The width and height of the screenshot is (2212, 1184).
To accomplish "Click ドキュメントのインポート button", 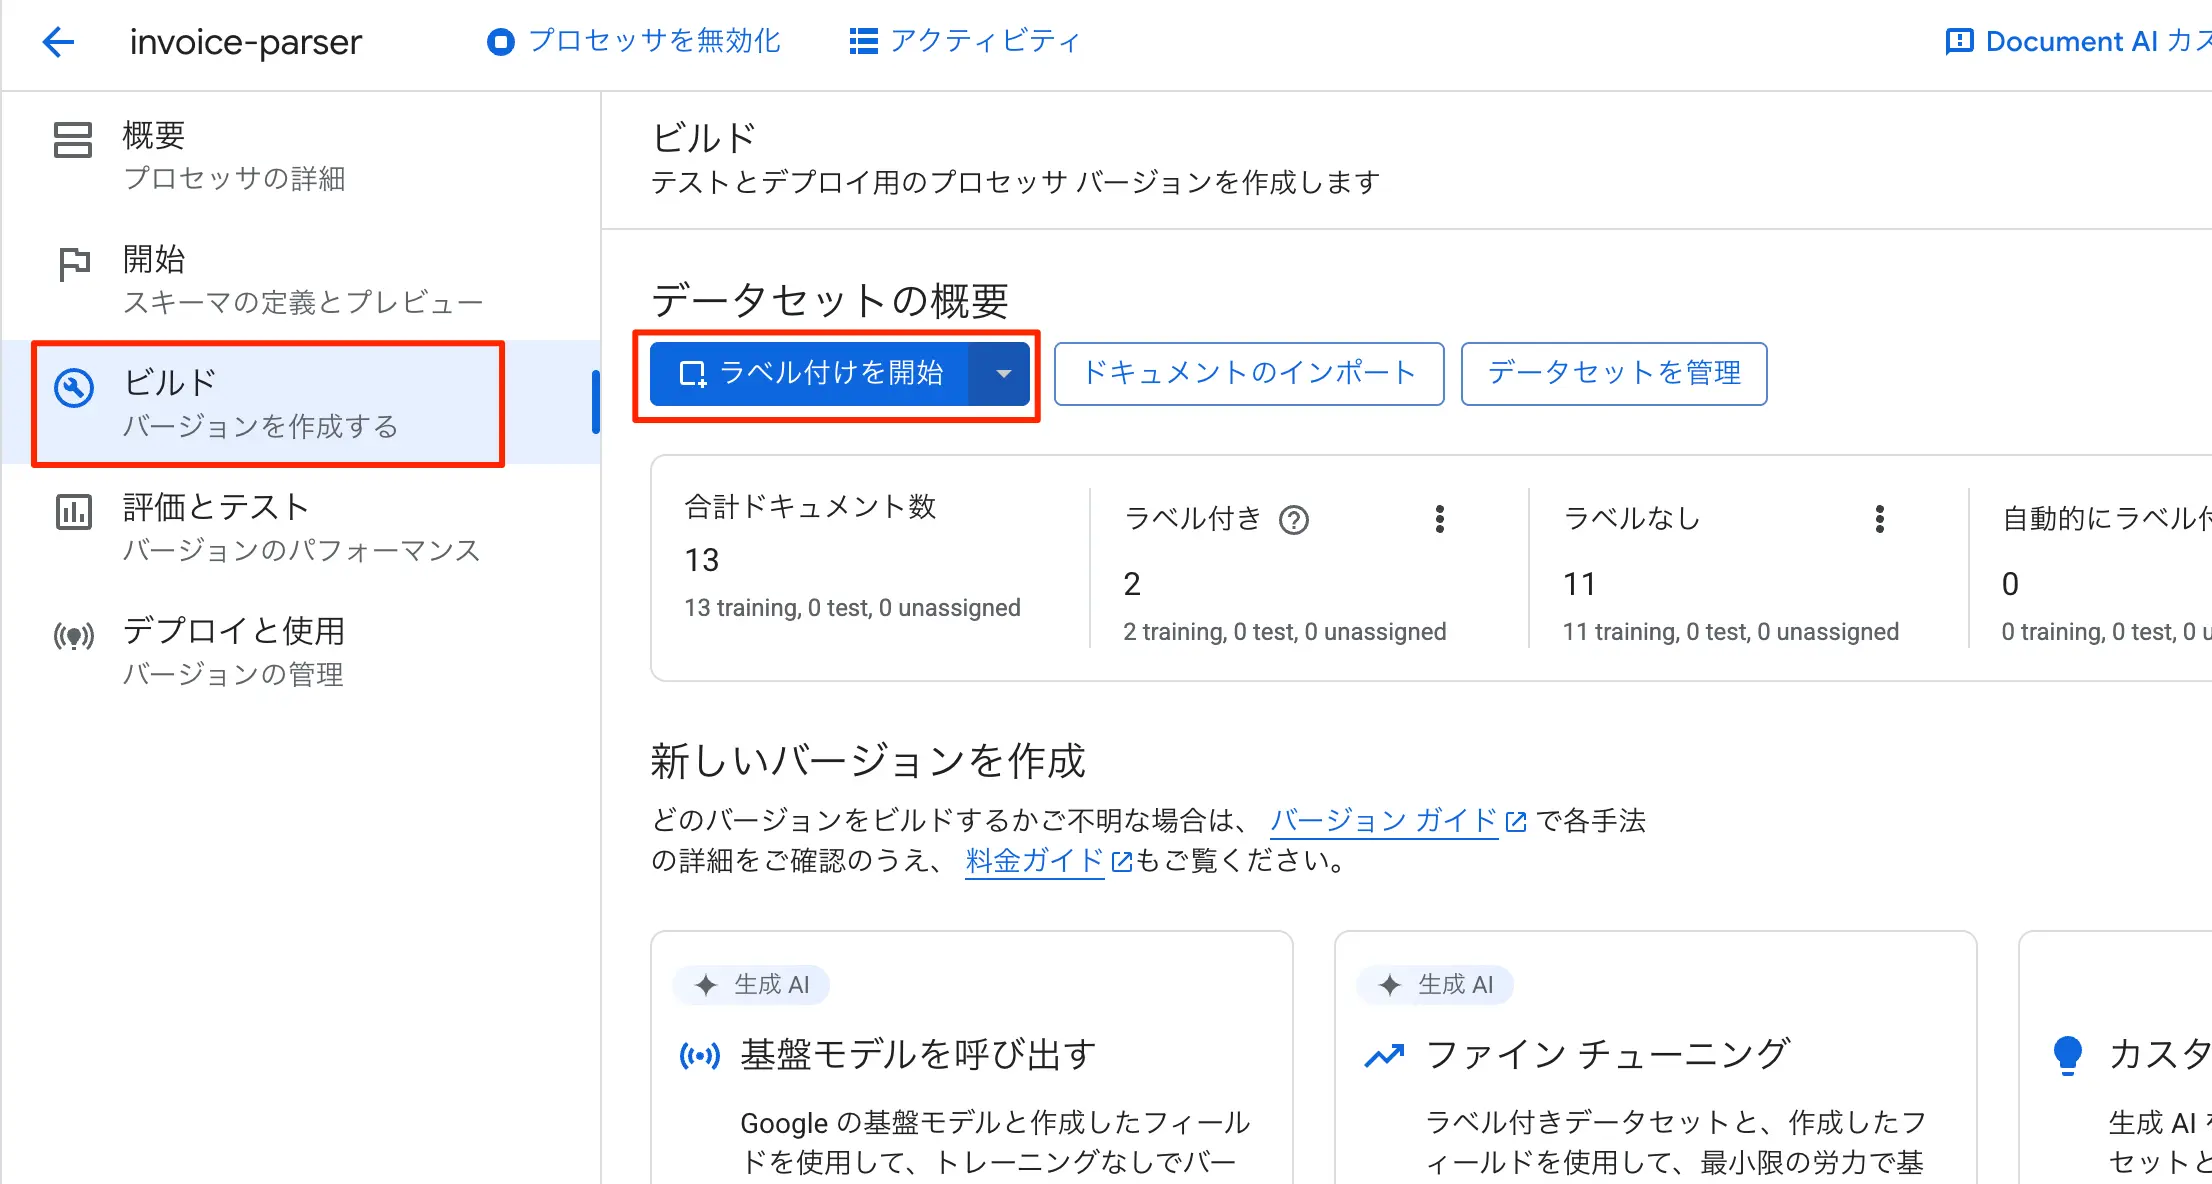I will click(x=1248, y=374).
